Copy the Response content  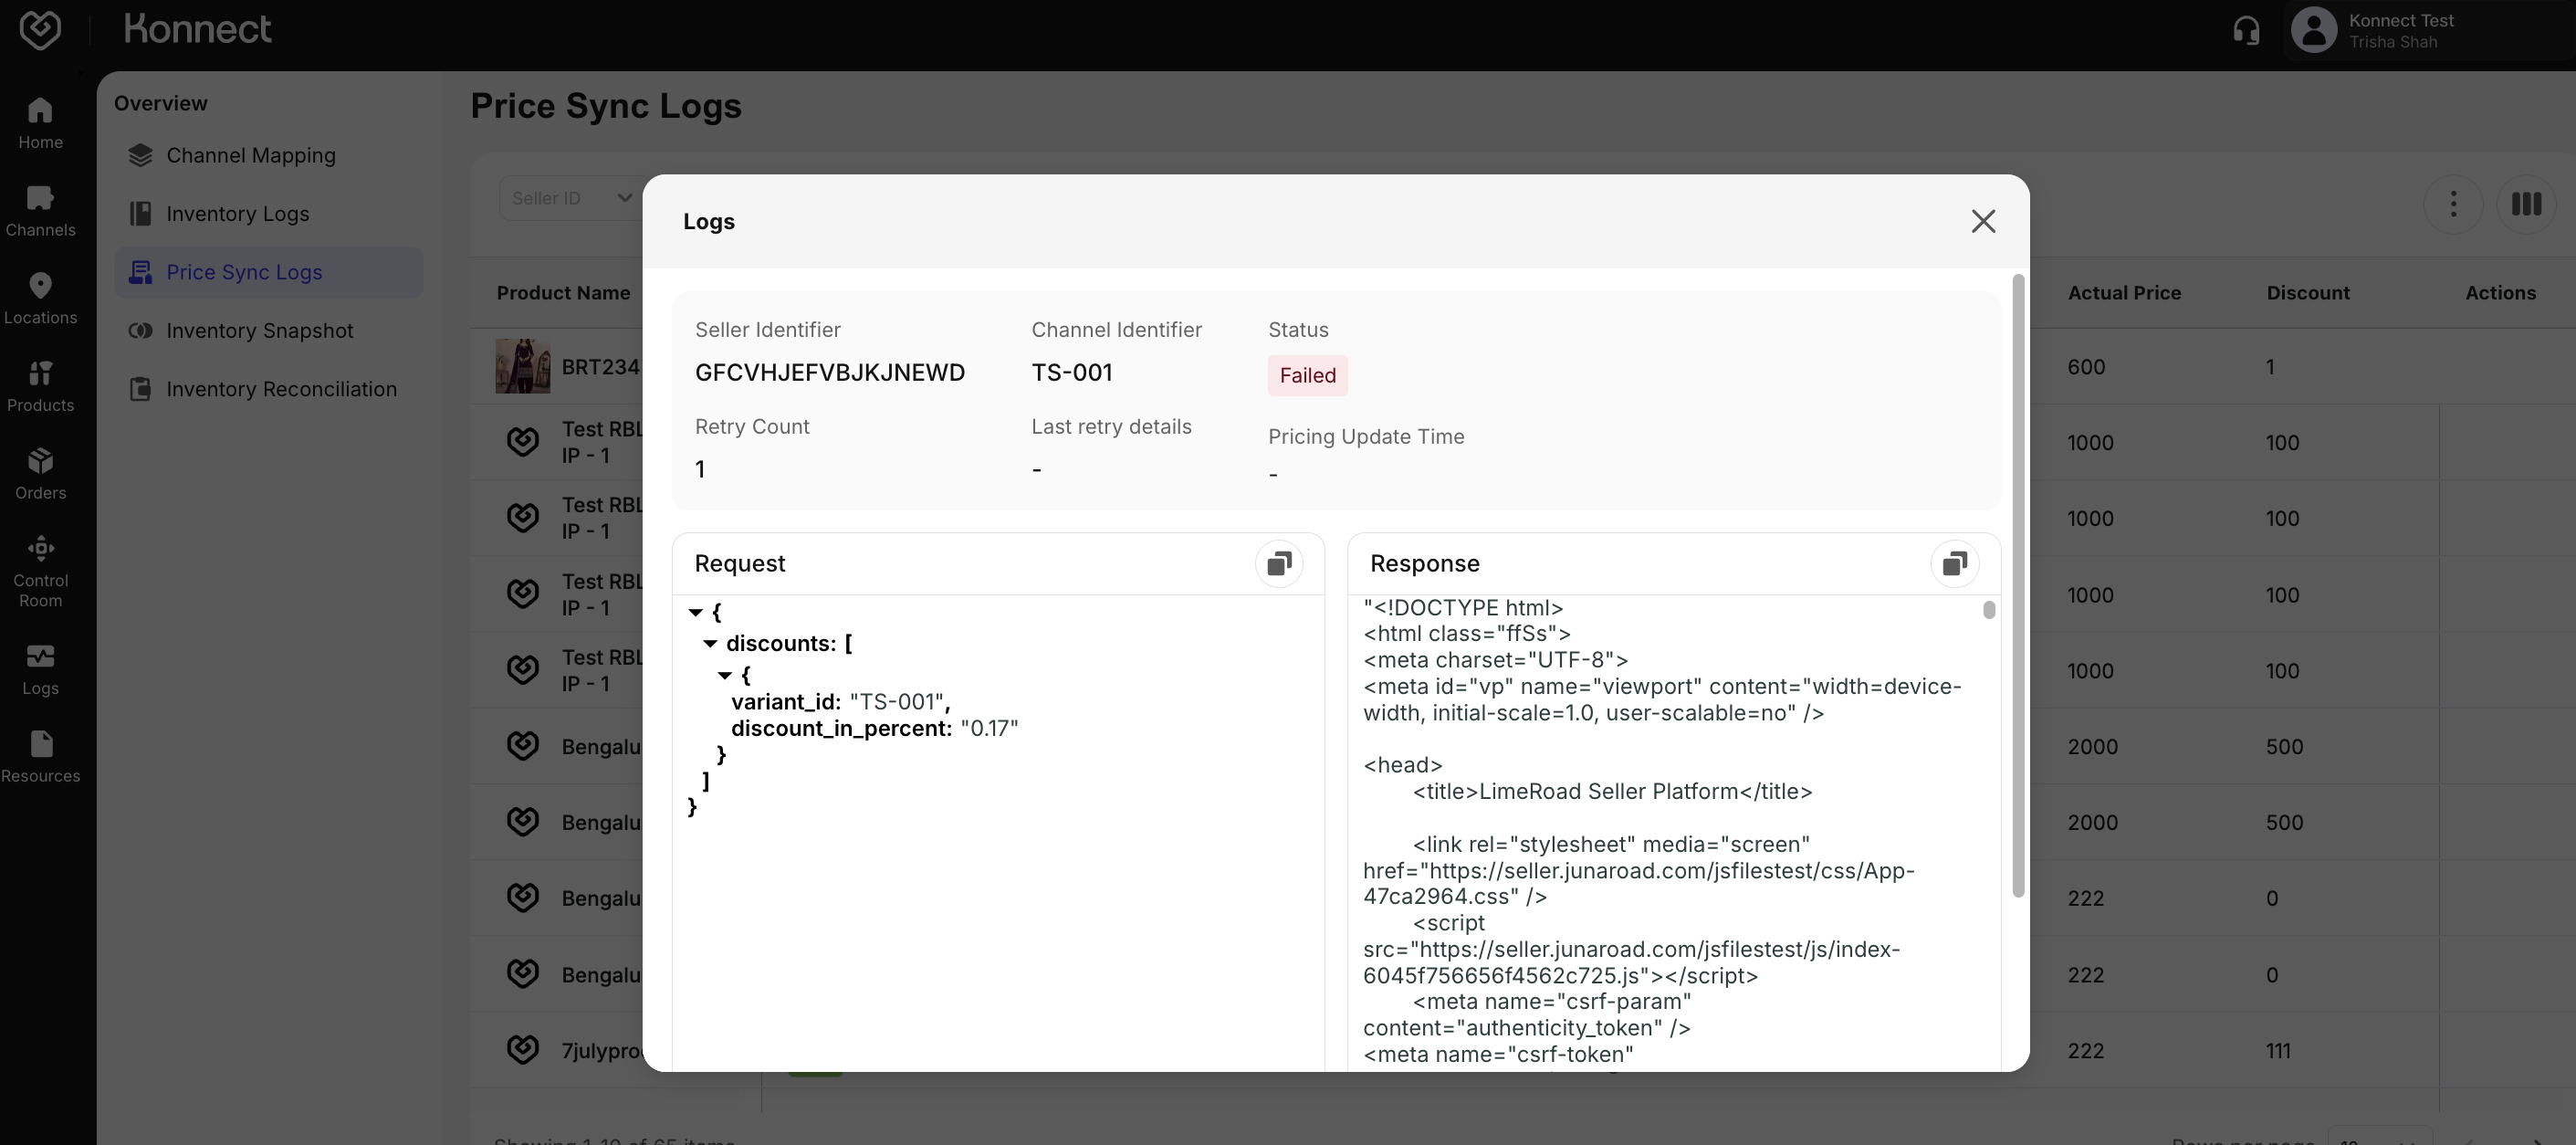[x=1954, y=564]
